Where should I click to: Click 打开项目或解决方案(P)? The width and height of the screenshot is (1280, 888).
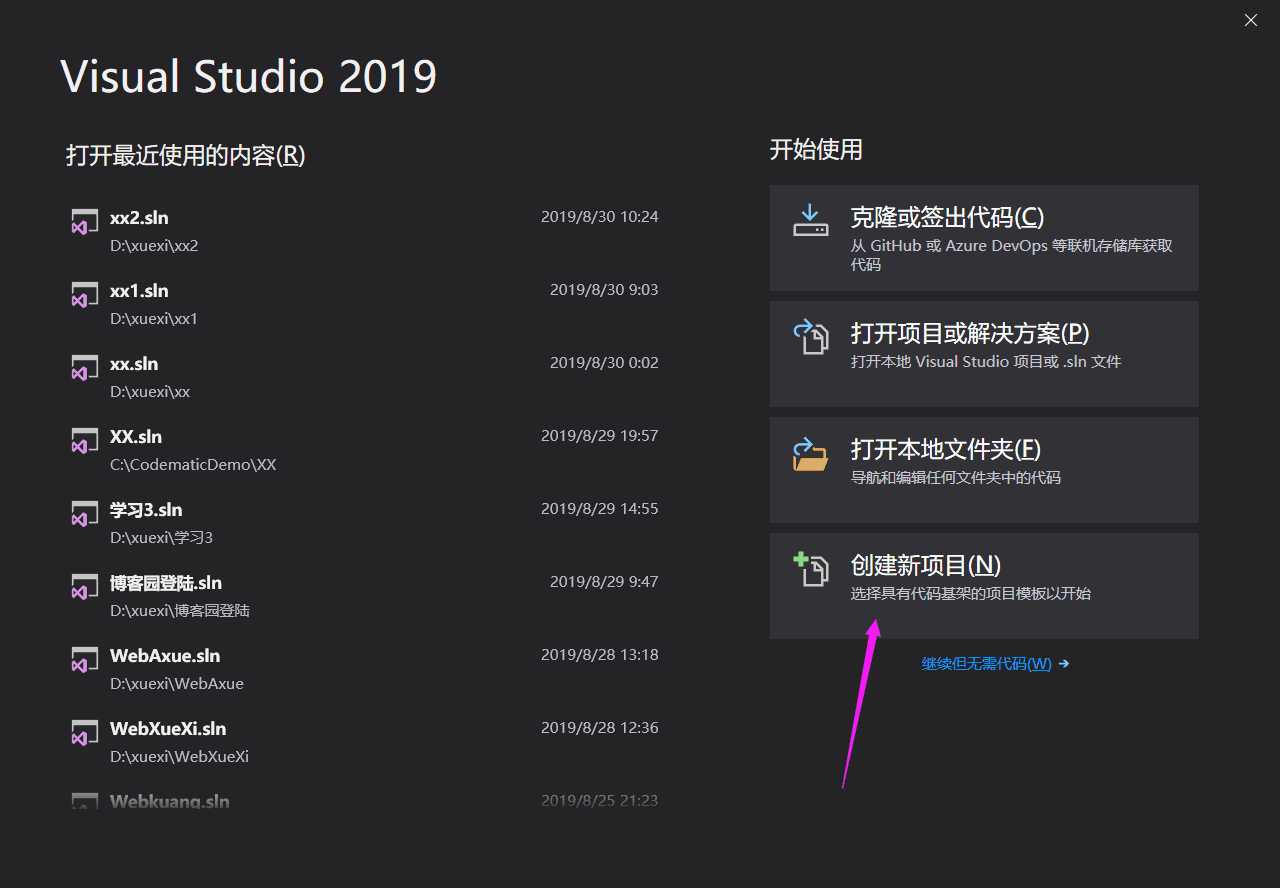(x=984, y=353)
